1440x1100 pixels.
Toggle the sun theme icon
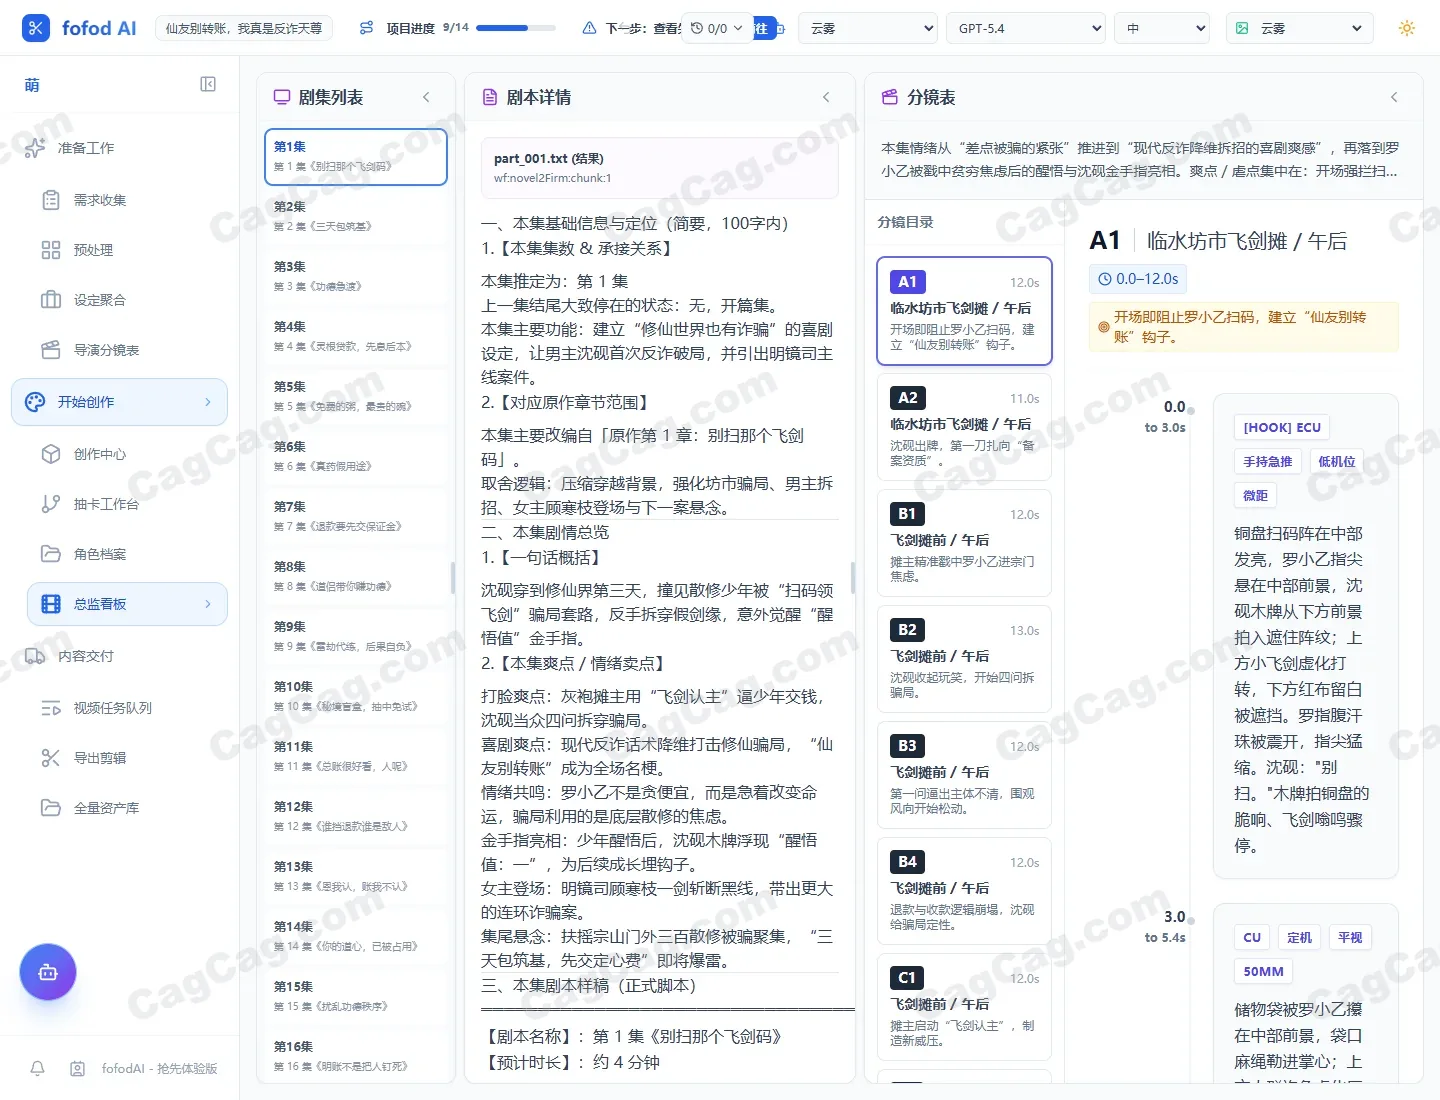[x=1407, y=28]
